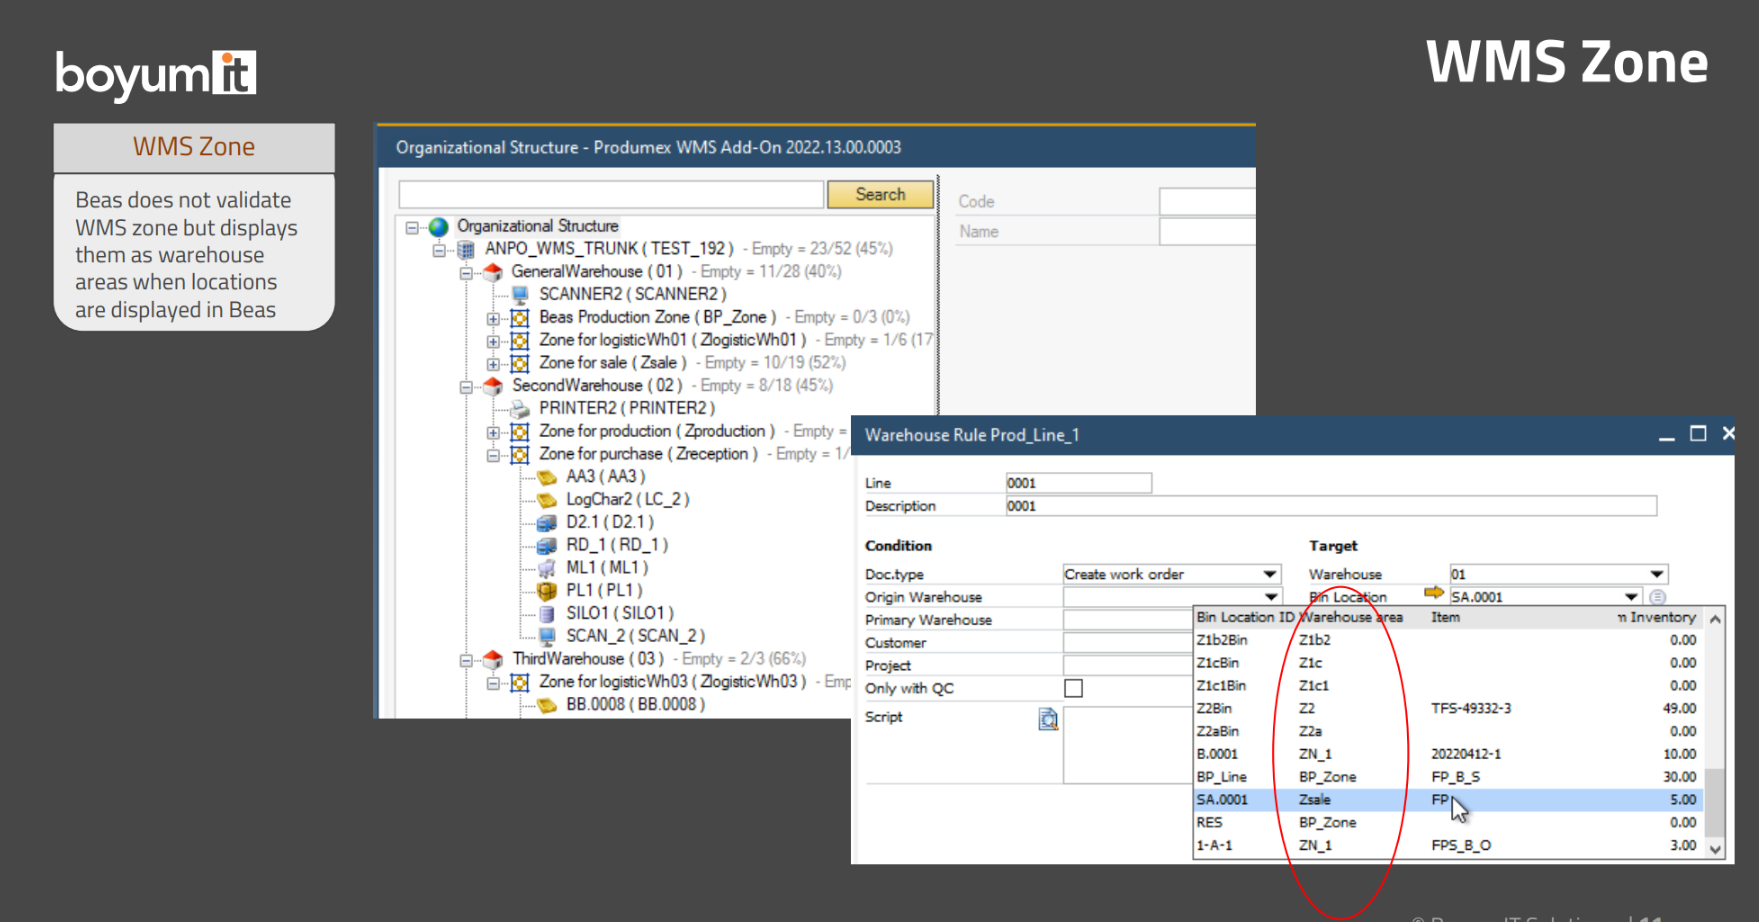The image size is (1759, 922).
Task: Select the RES row in bin list
Action: (1449, 822)
